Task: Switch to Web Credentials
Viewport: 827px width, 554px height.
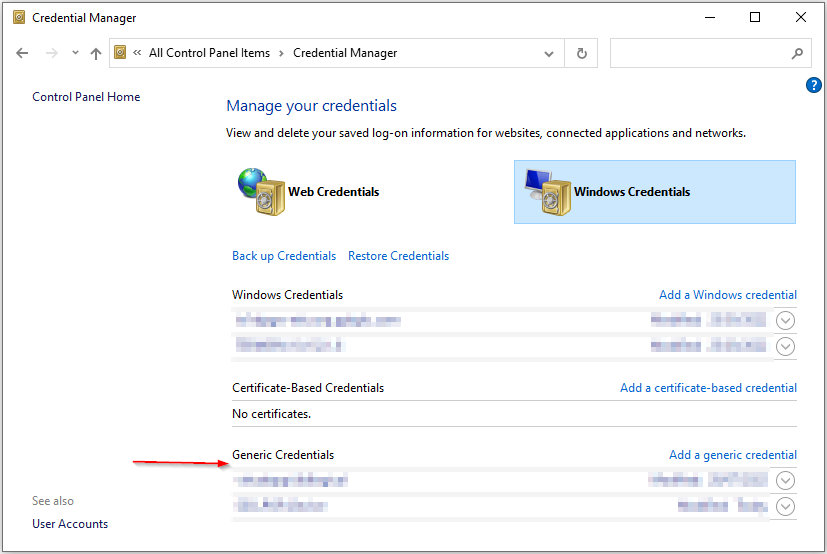Action: point(333,192)
